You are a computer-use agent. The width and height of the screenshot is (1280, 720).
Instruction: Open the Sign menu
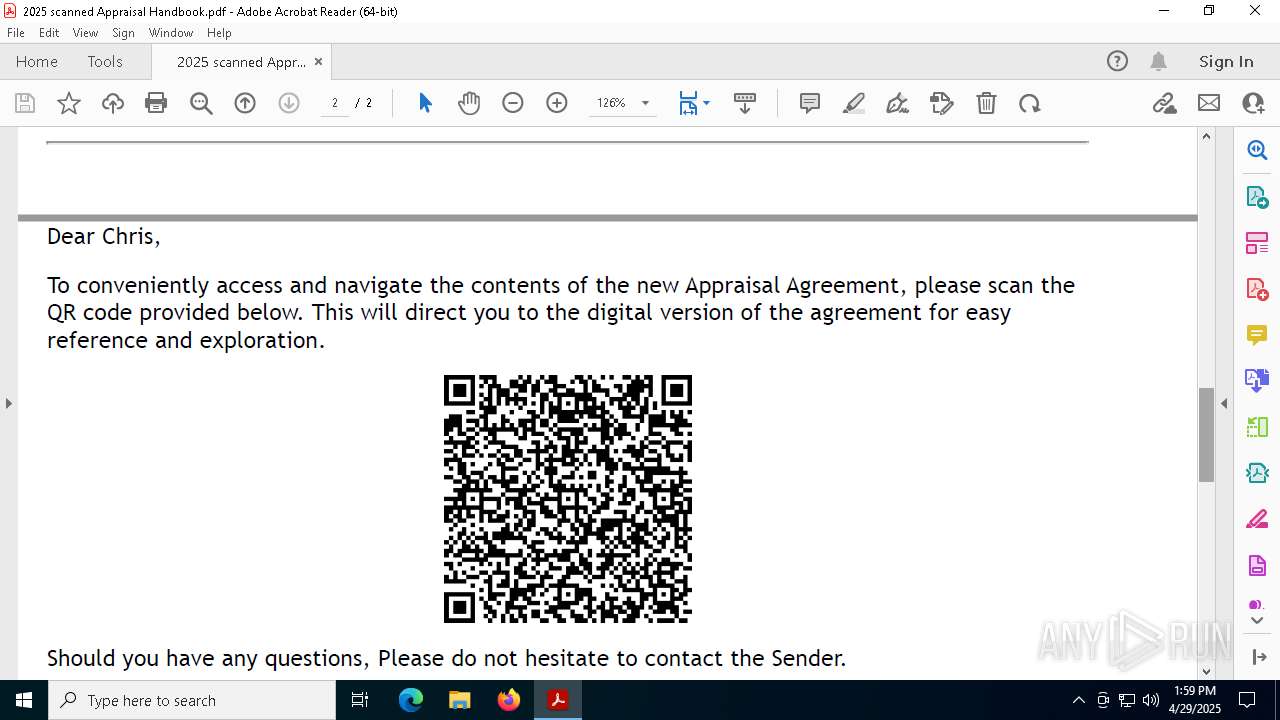[123, 32]
